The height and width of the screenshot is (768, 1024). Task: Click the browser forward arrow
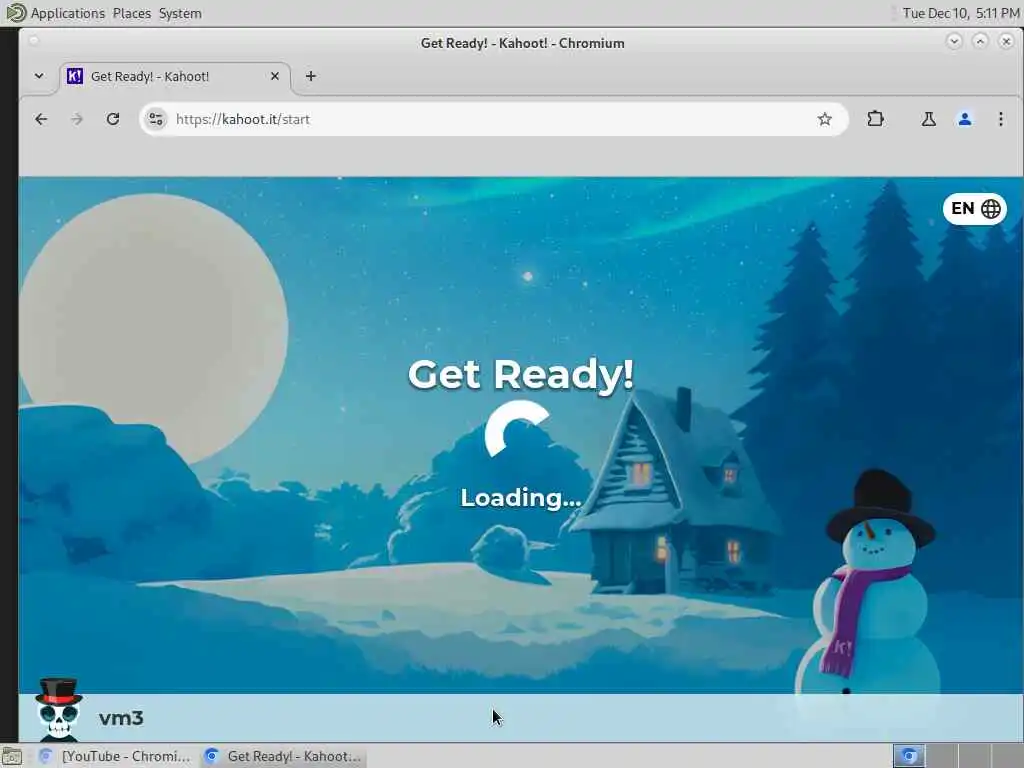coord(77,119)
